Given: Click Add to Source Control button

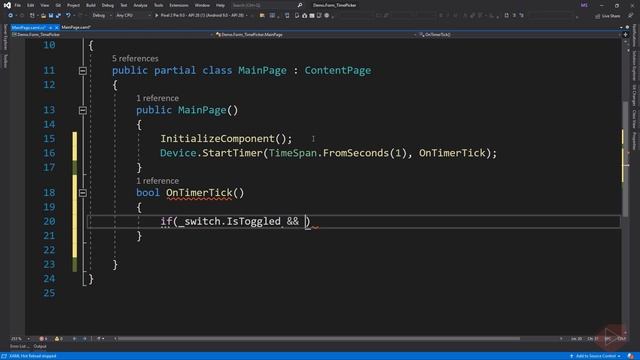Looking at the screenshot, I should click(x=596, y=356).
